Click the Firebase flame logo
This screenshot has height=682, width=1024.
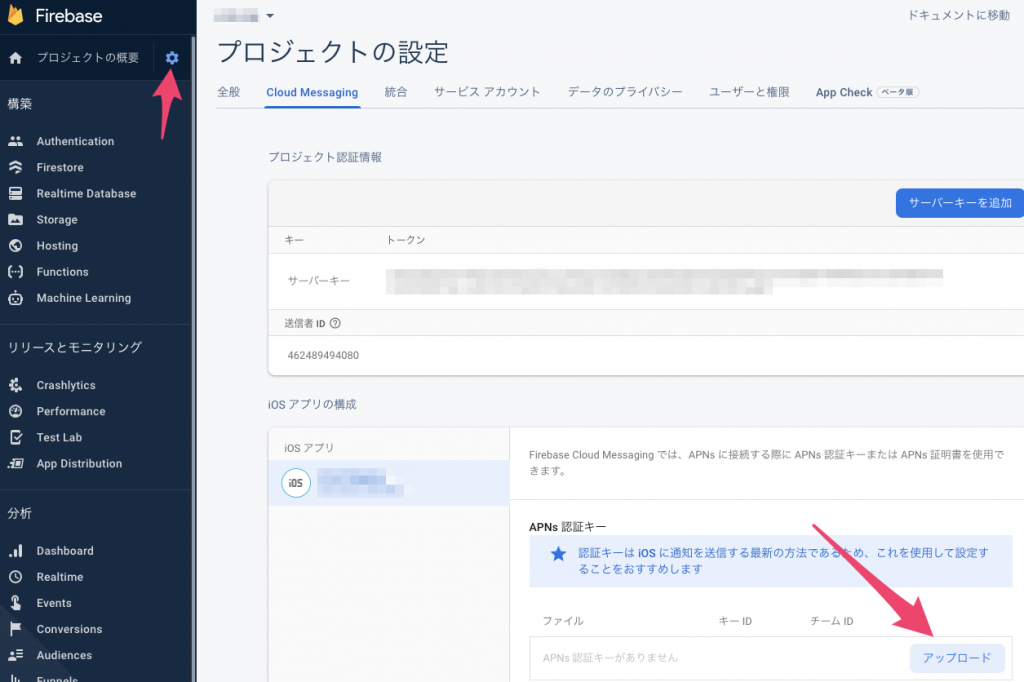16,16
